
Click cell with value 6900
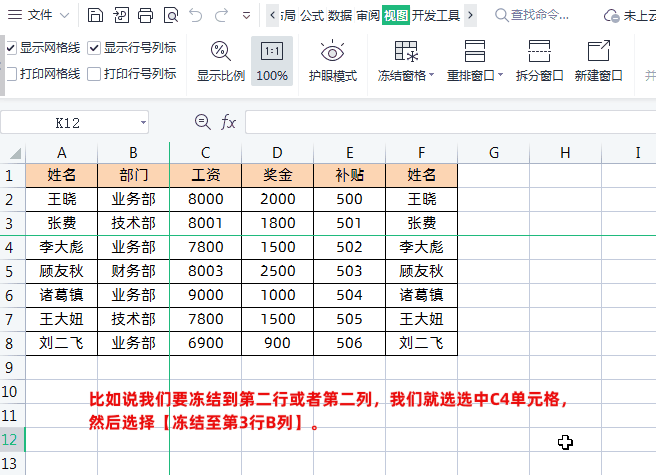tap(205, 343)
